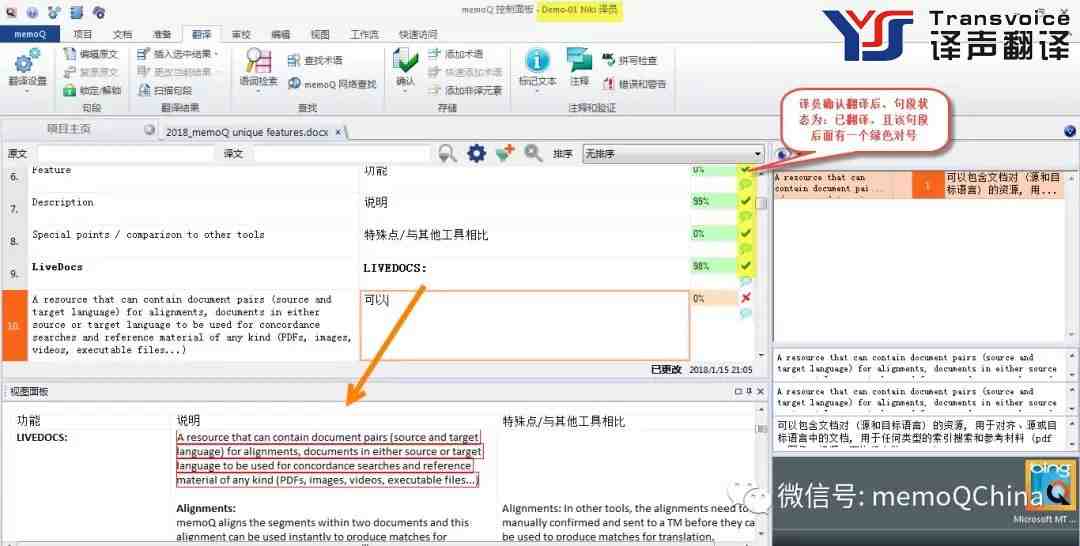1080x546 pixels.
Task: Click the 95% match rate cell of segment 7
Action: (714, 202)
